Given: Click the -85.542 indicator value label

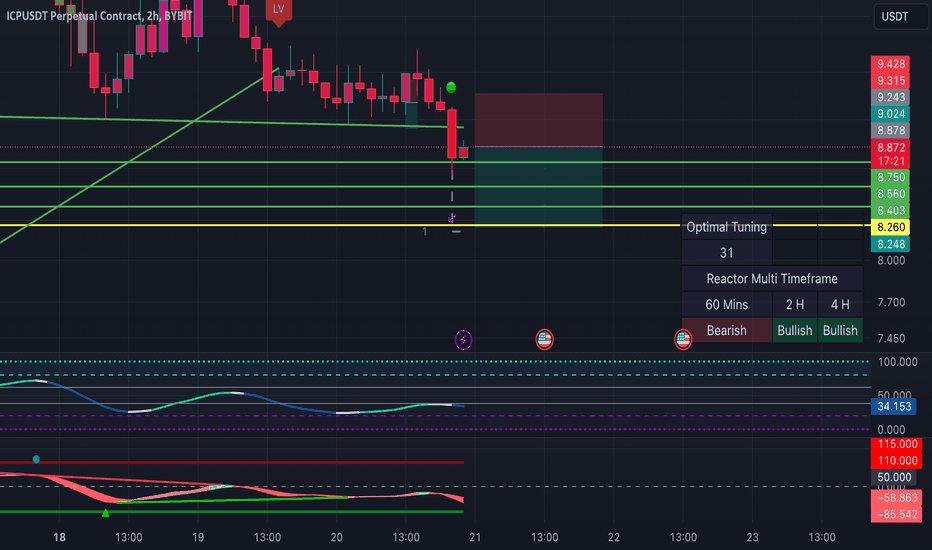Looking at the screenshot, I should tap(896, 515).
